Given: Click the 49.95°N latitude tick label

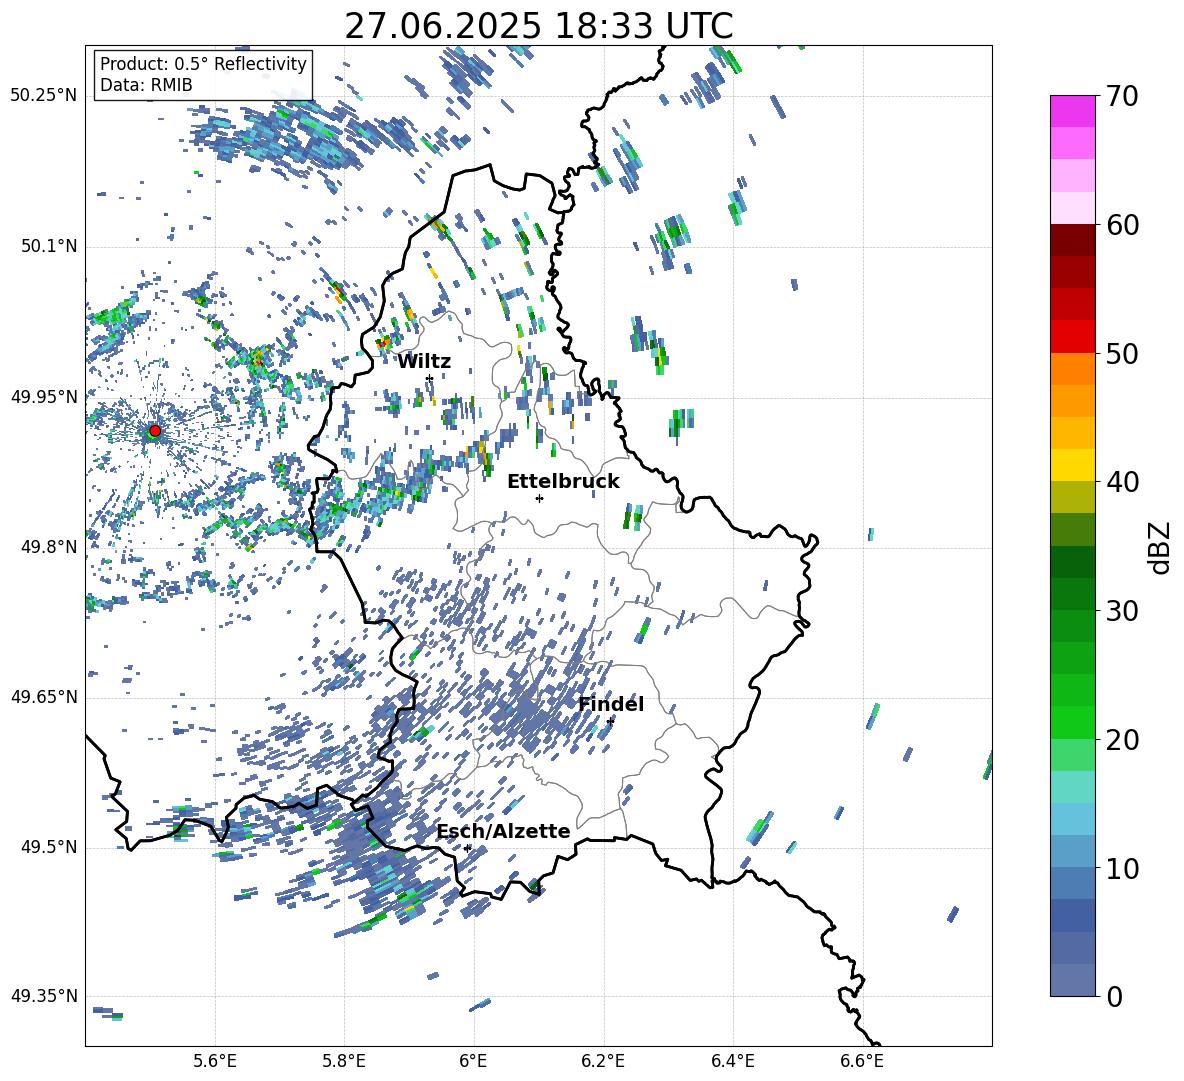Looking at the screenshot, I should tap(44, 397).
